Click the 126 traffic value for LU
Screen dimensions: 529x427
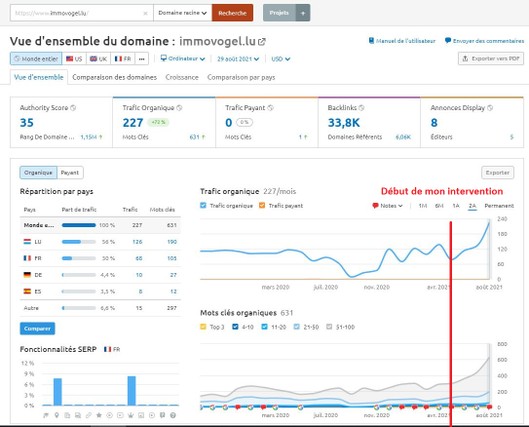coord(137,242)
